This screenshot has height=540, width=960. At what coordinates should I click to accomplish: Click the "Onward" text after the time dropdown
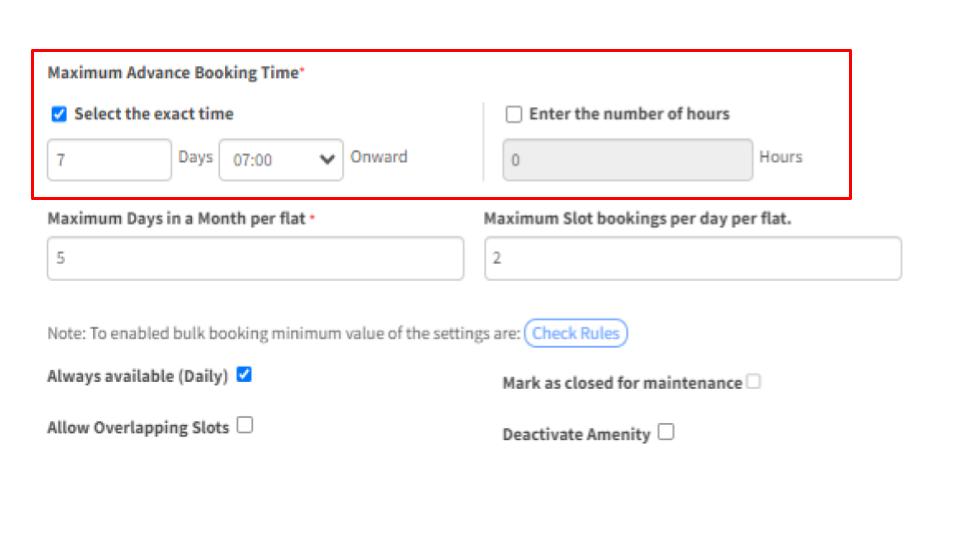click(379, 157)
